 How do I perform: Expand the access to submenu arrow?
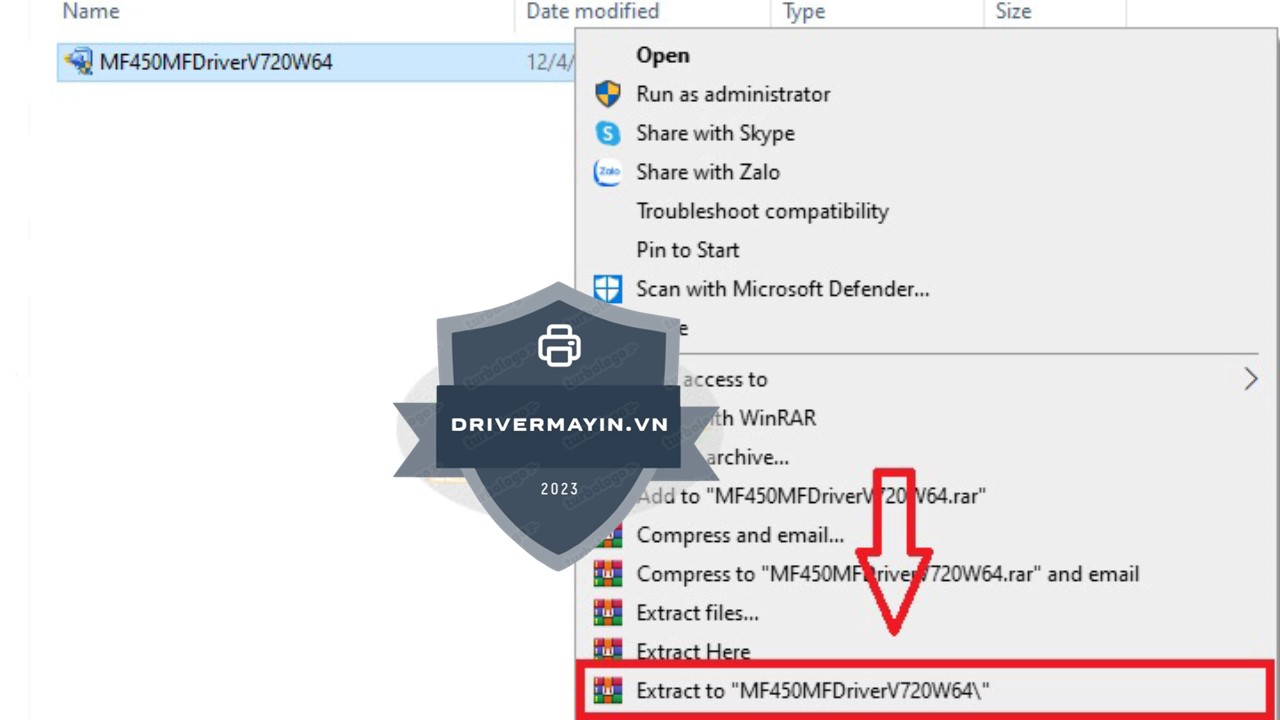pyautogui.click(x=1250, y=379)
